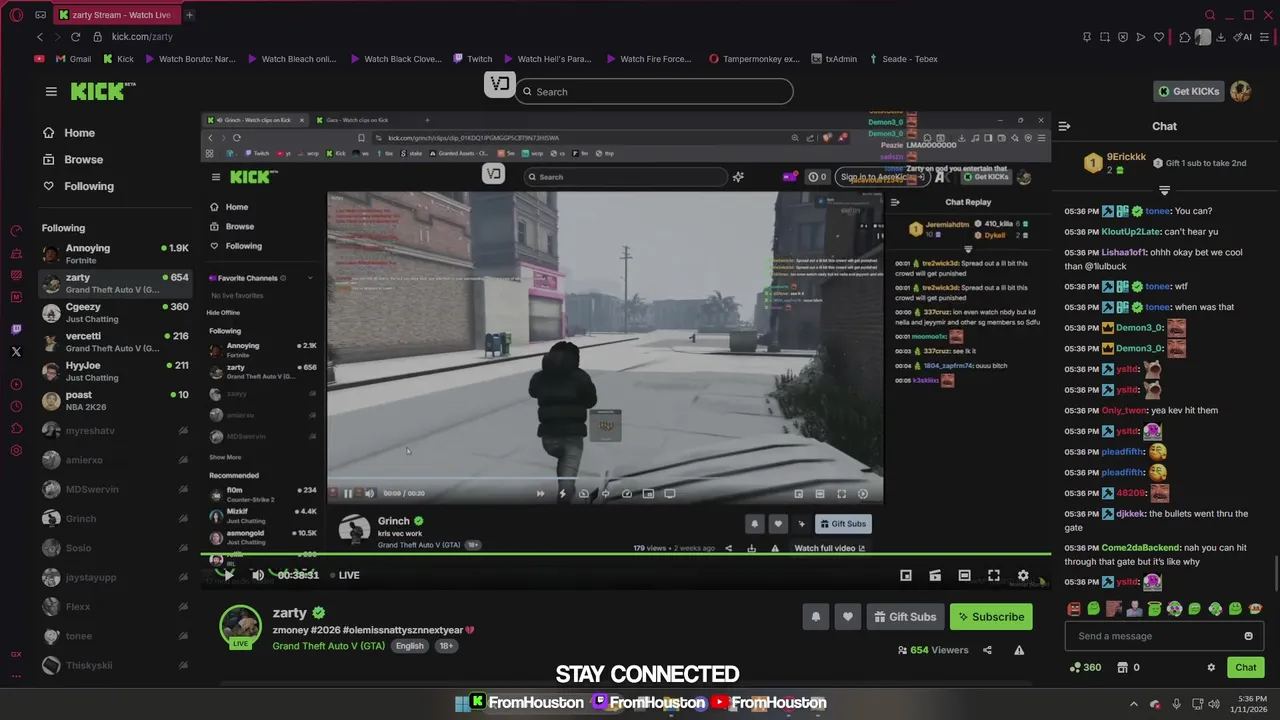
Task: Open Opera easy setup menu icon
Action: tap(1265, 37)
